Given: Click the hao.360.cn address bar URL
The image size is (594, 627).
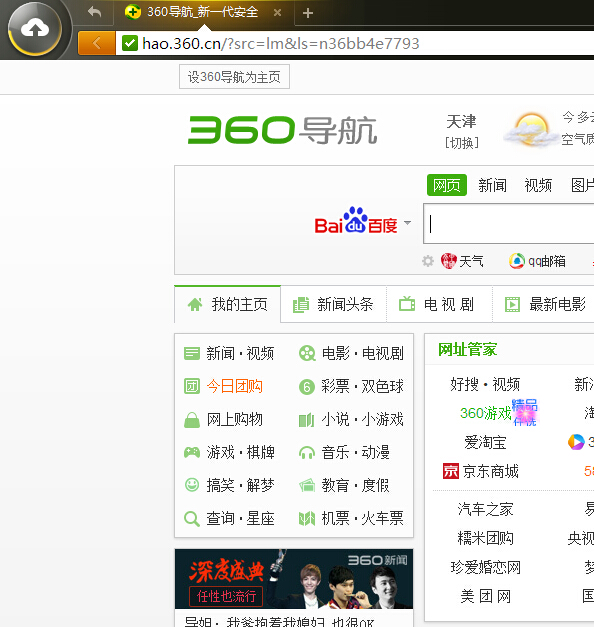Looking at the screenshot, I should point(281,43).
